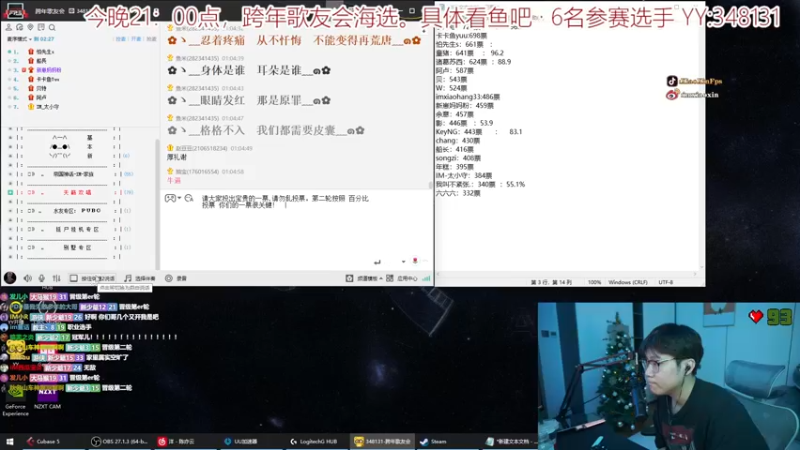Open the app center grid icon
Image resolution: width=800 pixels, height=450 pixels.
390,278
